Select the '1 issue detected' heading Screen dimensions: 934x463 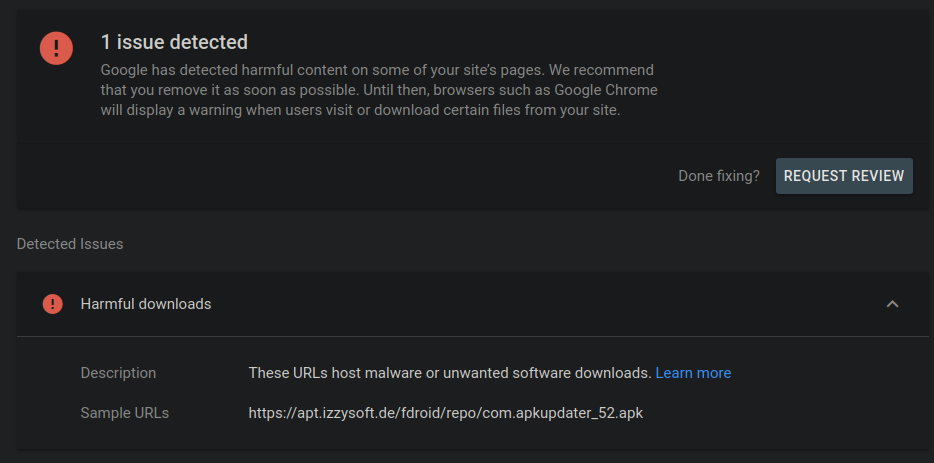click(x=174, y=43)
